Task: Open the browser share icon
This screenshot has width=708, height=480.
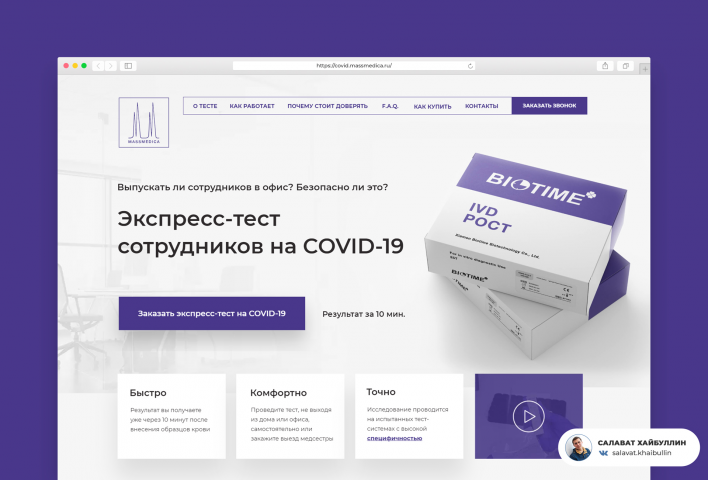Action: point(605,66)
